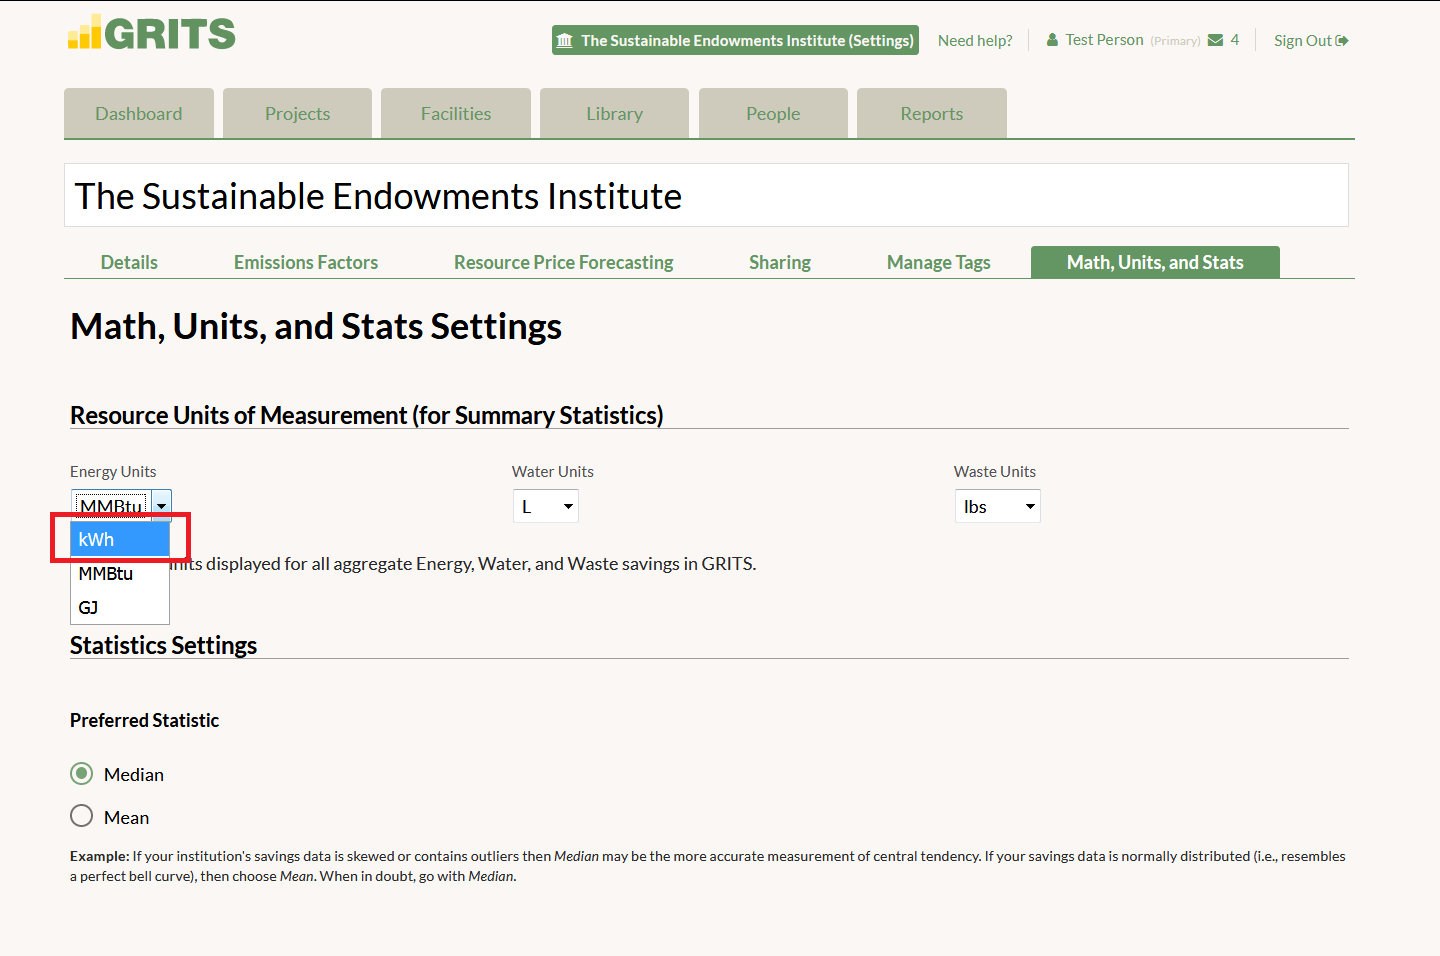Choose kWh from the energy units list
Screen dimensions: 1440x956
click(120, 539)
